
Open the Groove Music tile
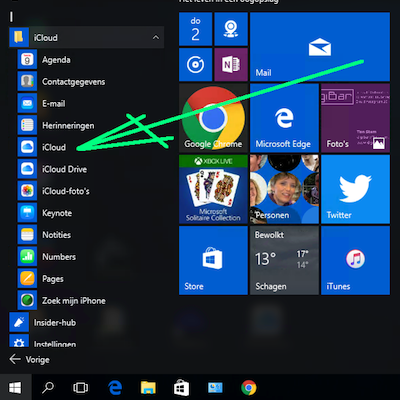point(195,65)
